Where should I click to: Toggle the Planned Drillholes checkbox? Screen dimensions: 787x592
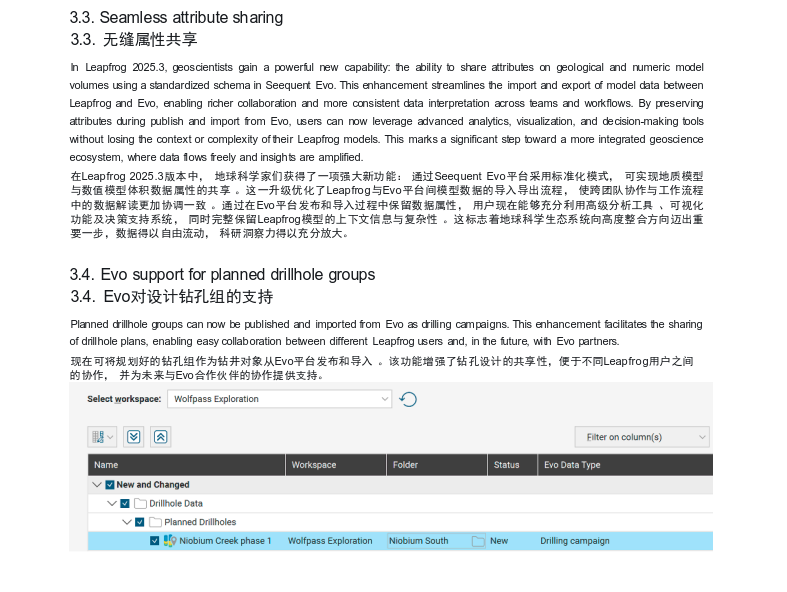tap(140, 522)
